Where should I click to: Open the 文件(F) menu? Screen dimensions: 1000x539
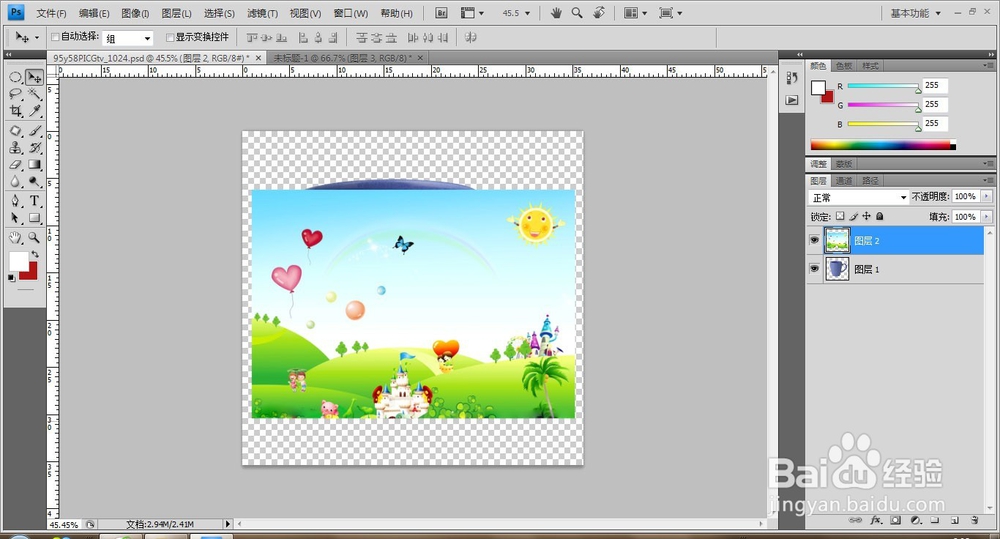pos(51,13)
